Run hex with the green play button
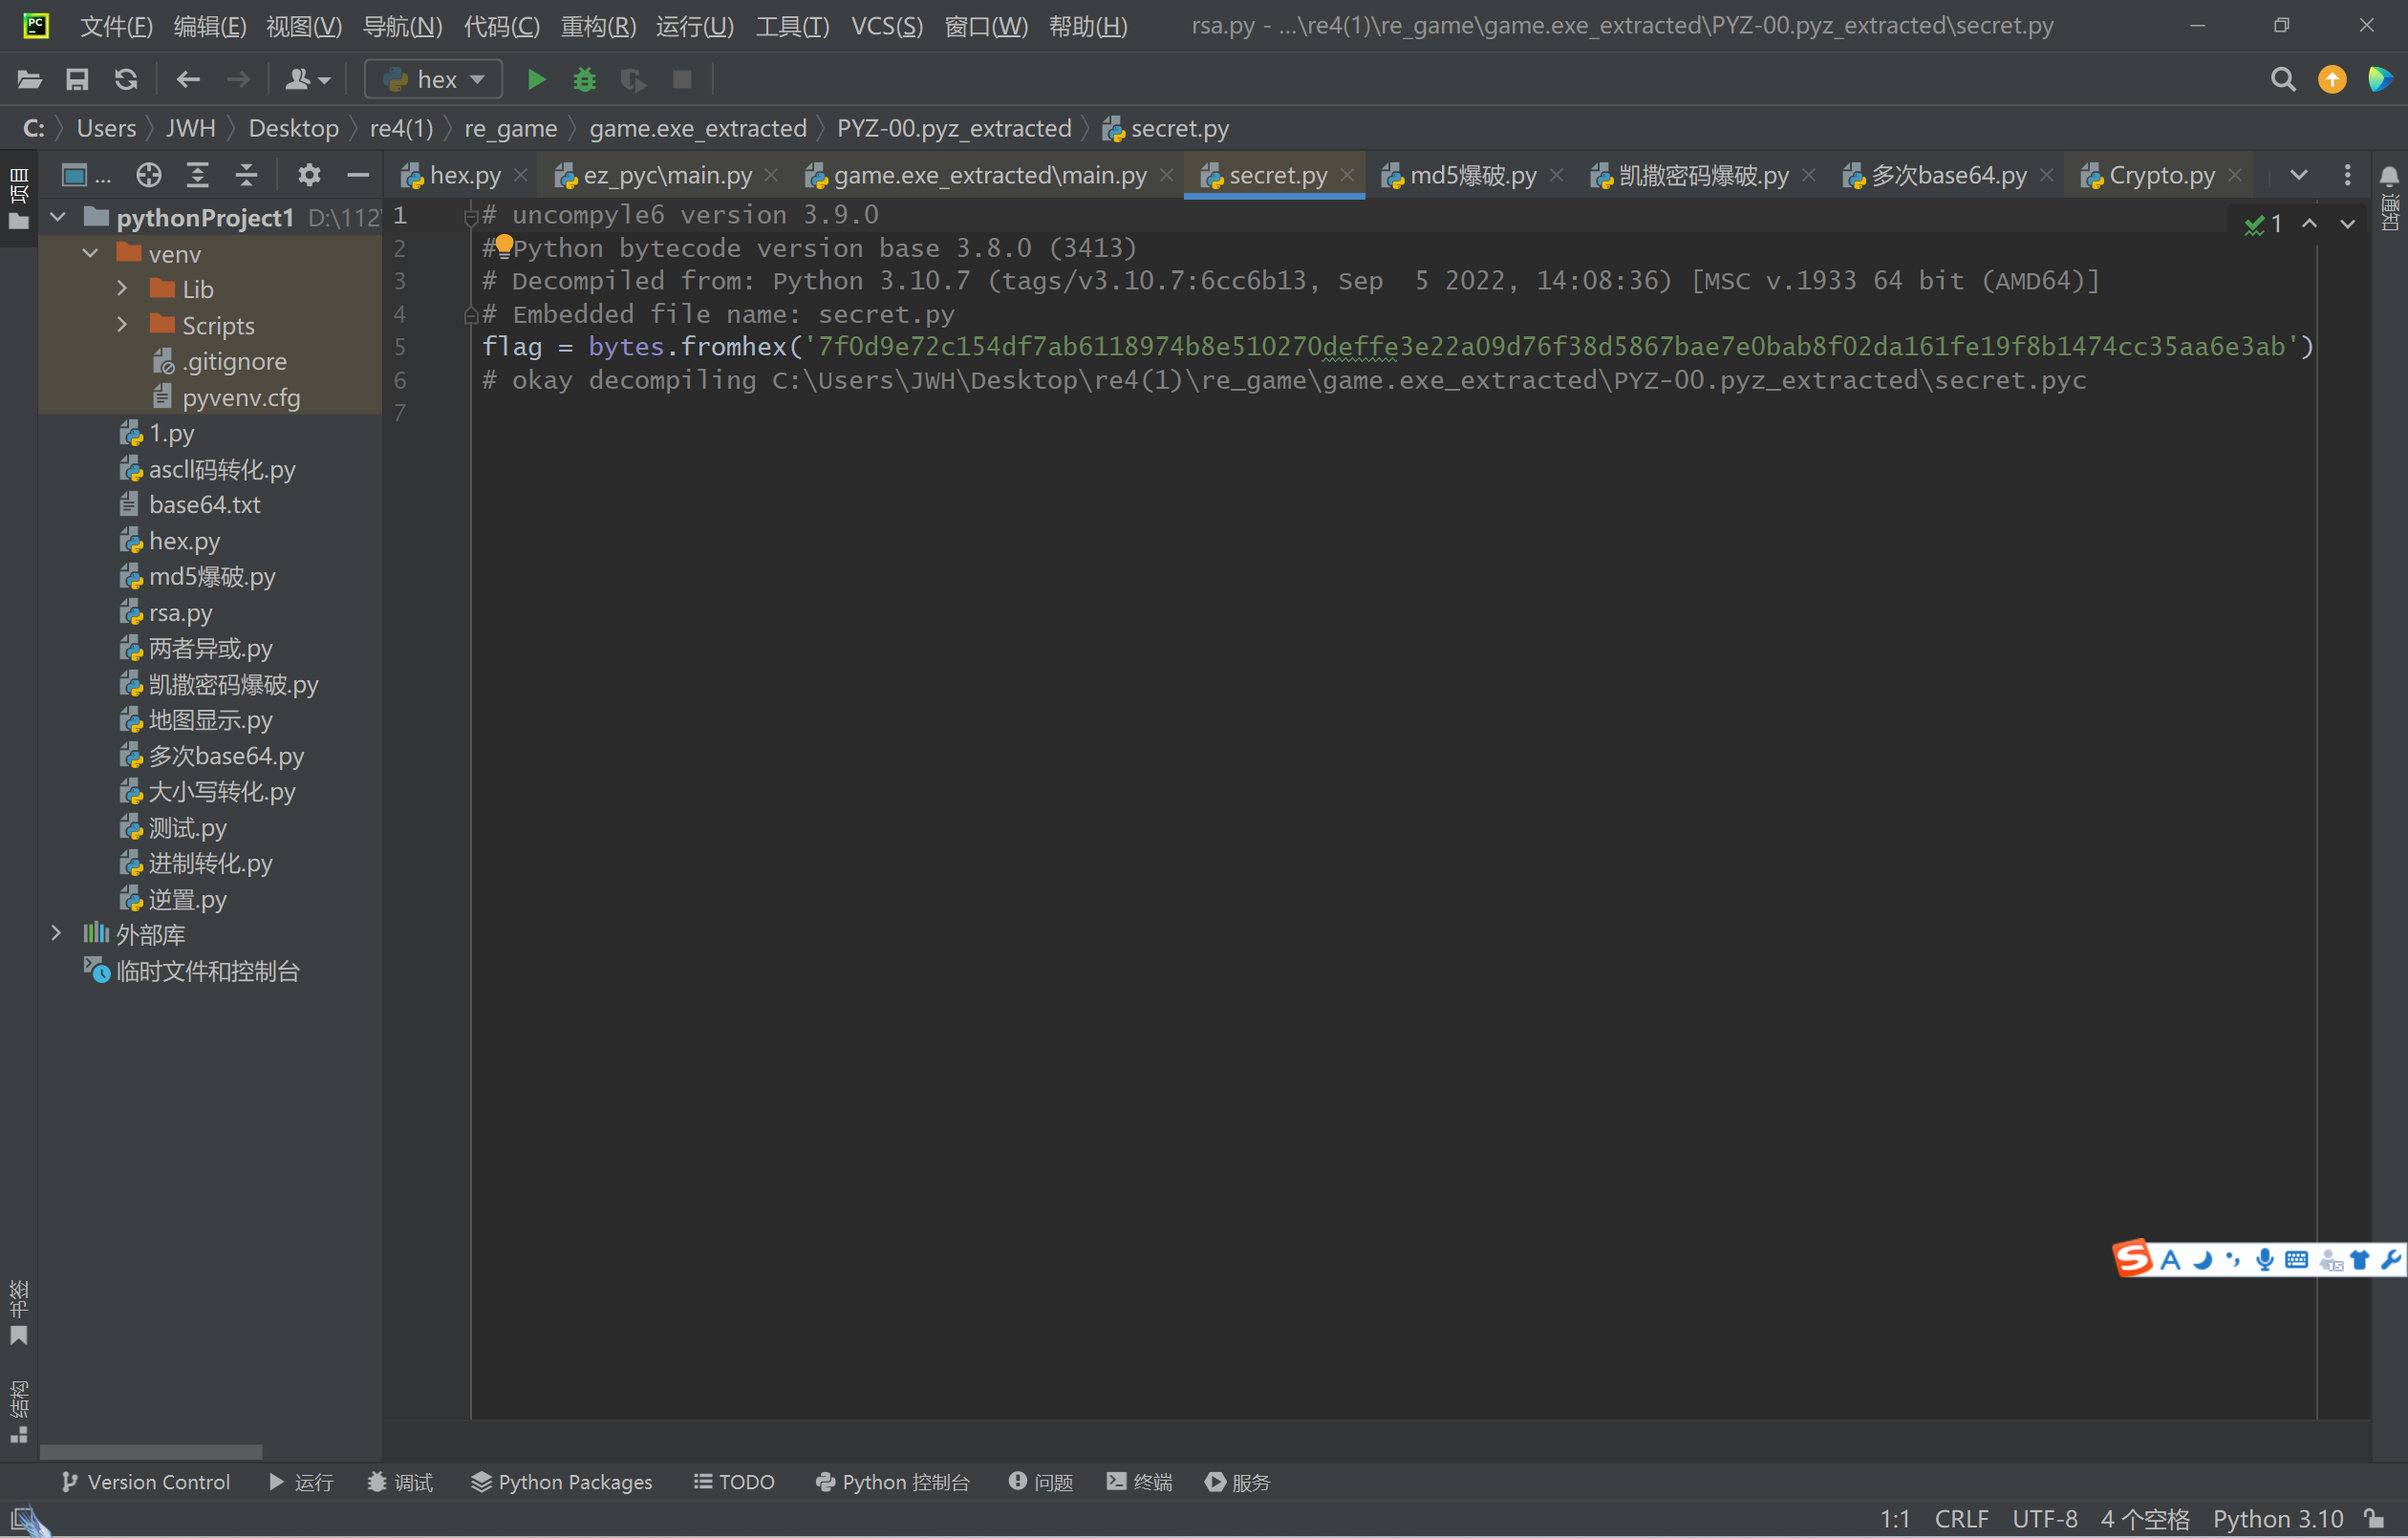Image resolution: width=2408 pixels, height=1538 pixels. pos(536,79)
